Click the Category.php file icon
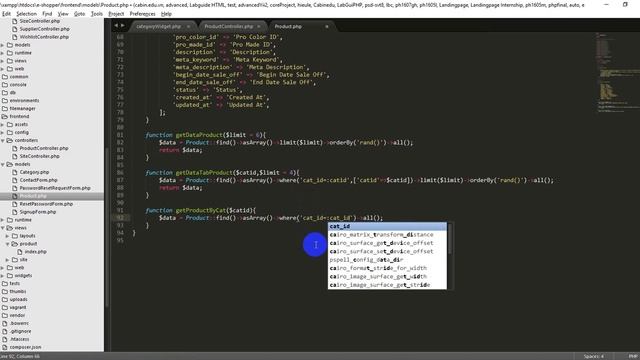The width and height of the screenshot is (640, 360). pos(15,172)
